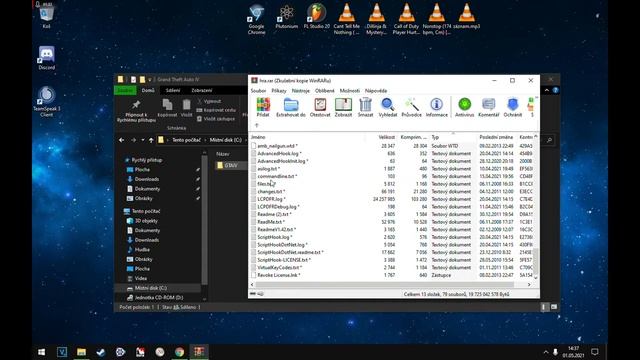Viewport: 640px width, 360px height.
Task: Select Jednotka CD-ROM (D:) in sidebar
Action: [158, 298]
